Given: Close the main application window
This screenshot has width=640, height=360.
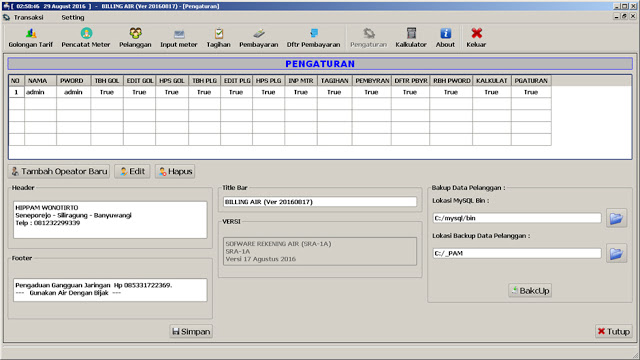Looking at the screenshot, I should pyautogui.click(x=633, y=6).
